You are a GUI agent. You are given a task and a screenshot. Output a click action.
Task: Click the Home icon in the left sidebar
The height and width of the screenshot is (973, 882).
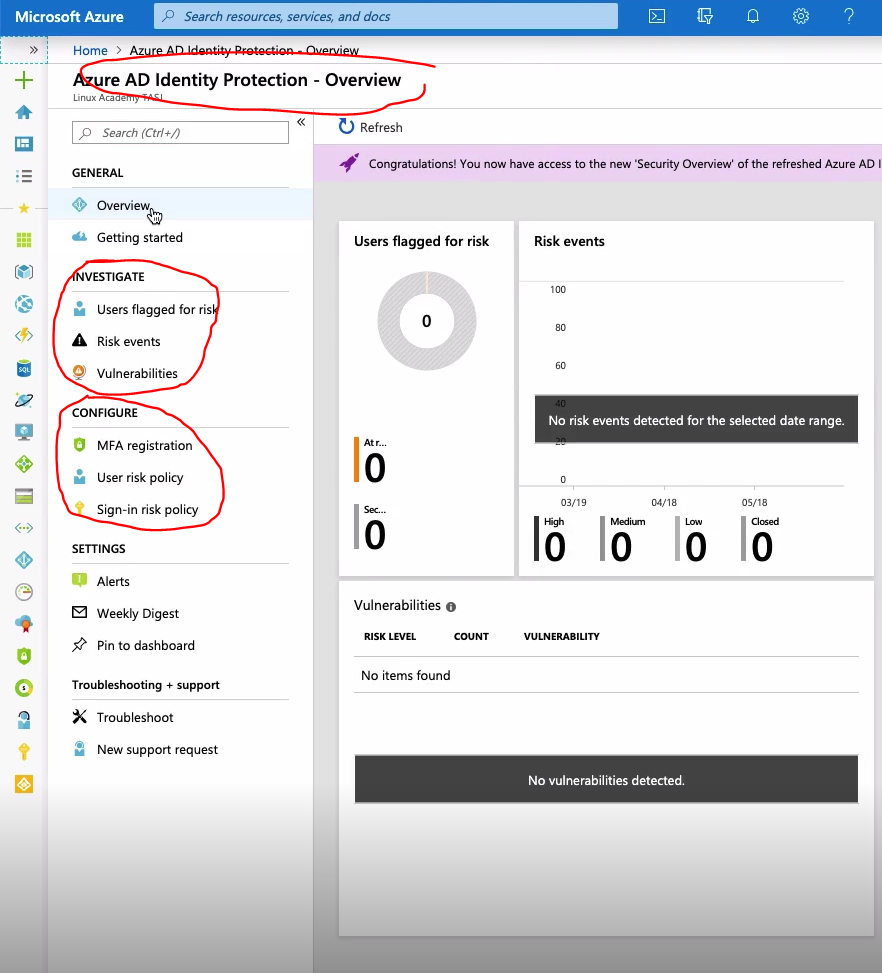[24, 112]
